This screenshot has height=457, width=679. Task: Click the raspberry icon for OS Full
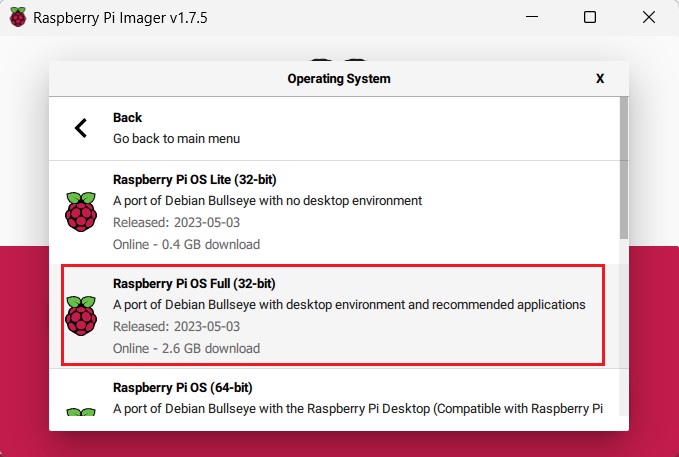[80, 315]
